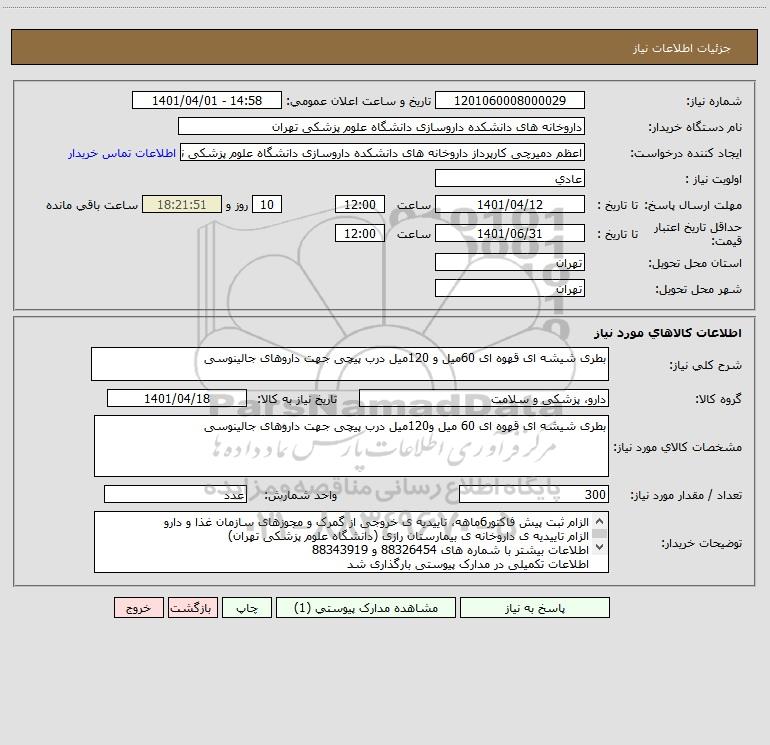Click the جزئیات اطلاعات نیاز header title

click(681, 48)
